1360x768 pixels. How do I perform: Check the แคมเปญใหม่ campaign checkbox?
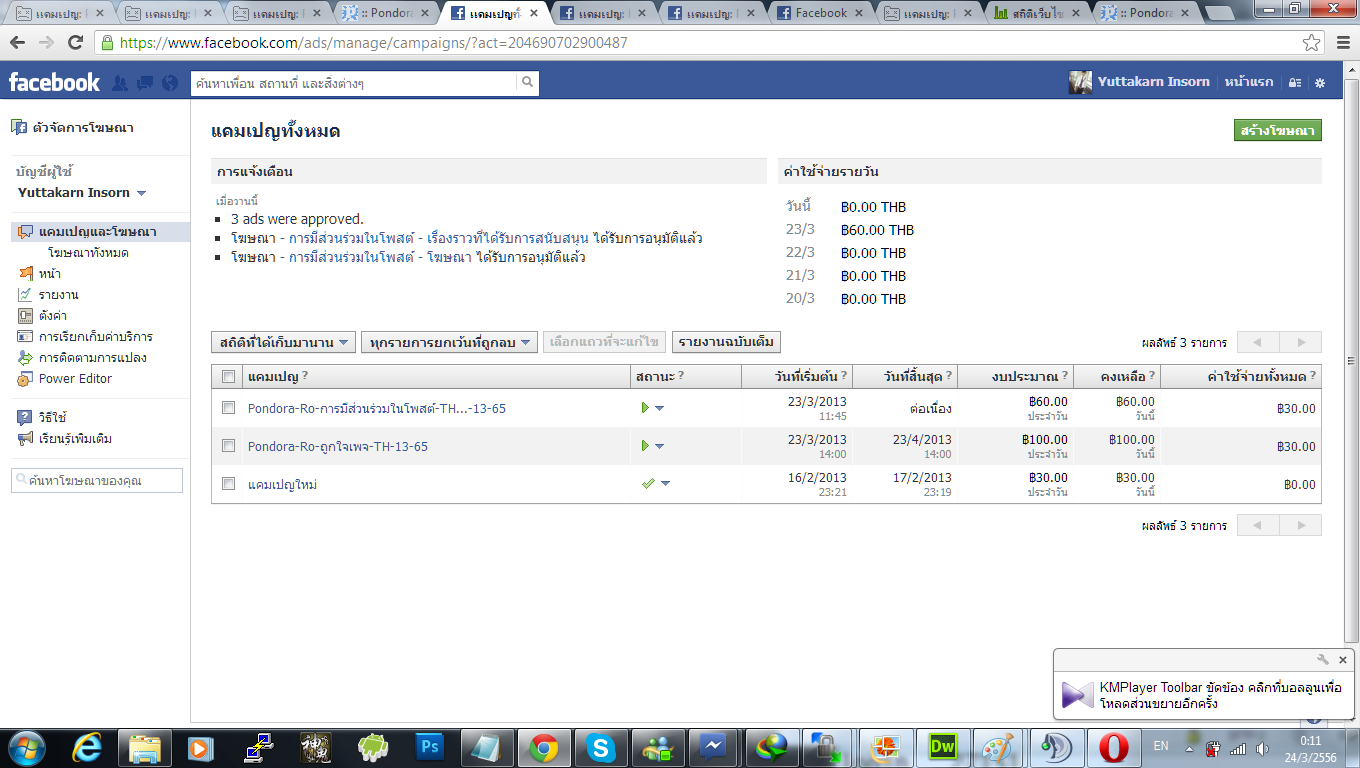tap(228, 484)
